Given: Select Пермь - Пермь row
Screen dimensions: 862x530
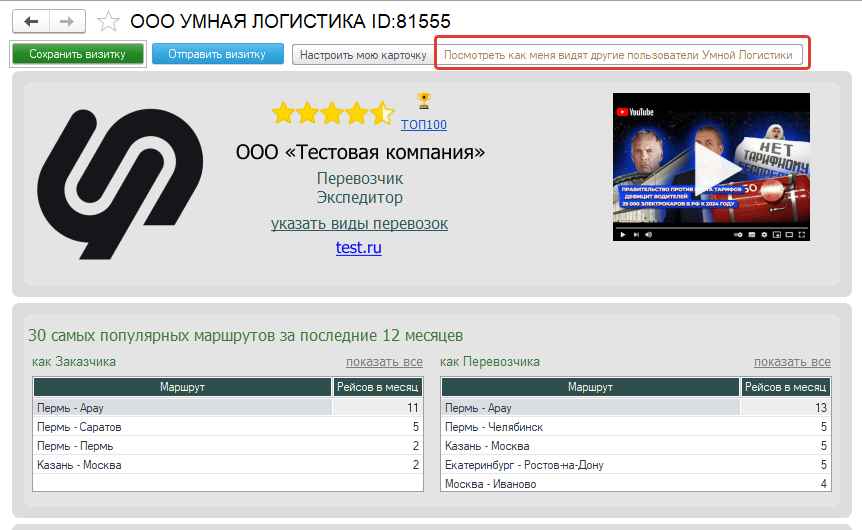Looking at the screenshot, I should (x=228, y=446).
